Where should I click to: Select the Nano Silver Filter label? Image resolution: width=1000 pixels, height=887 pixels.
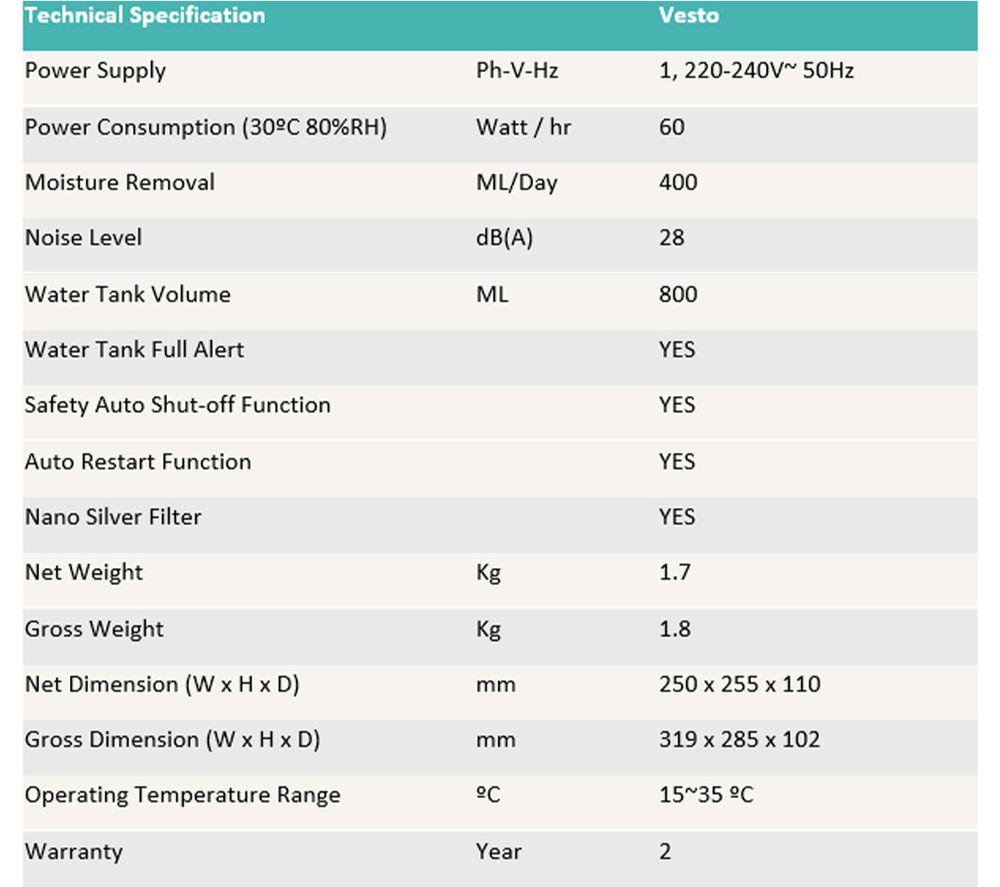click(x=113, y=517)
